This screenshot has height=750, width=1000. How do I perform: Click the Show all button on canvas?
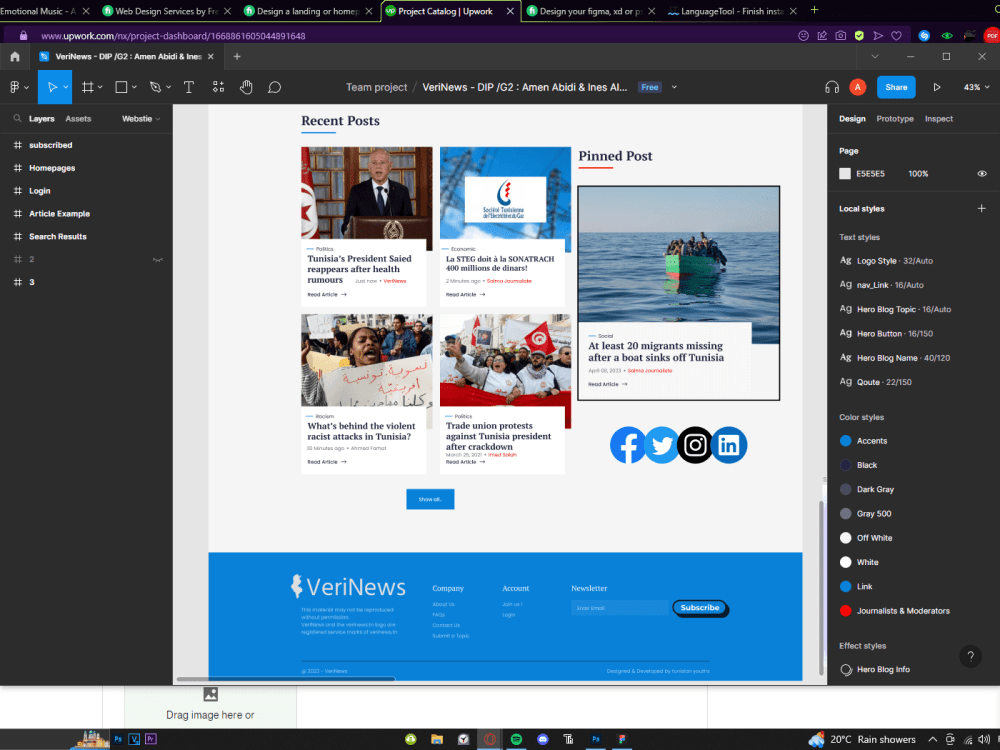pos(430,499)
